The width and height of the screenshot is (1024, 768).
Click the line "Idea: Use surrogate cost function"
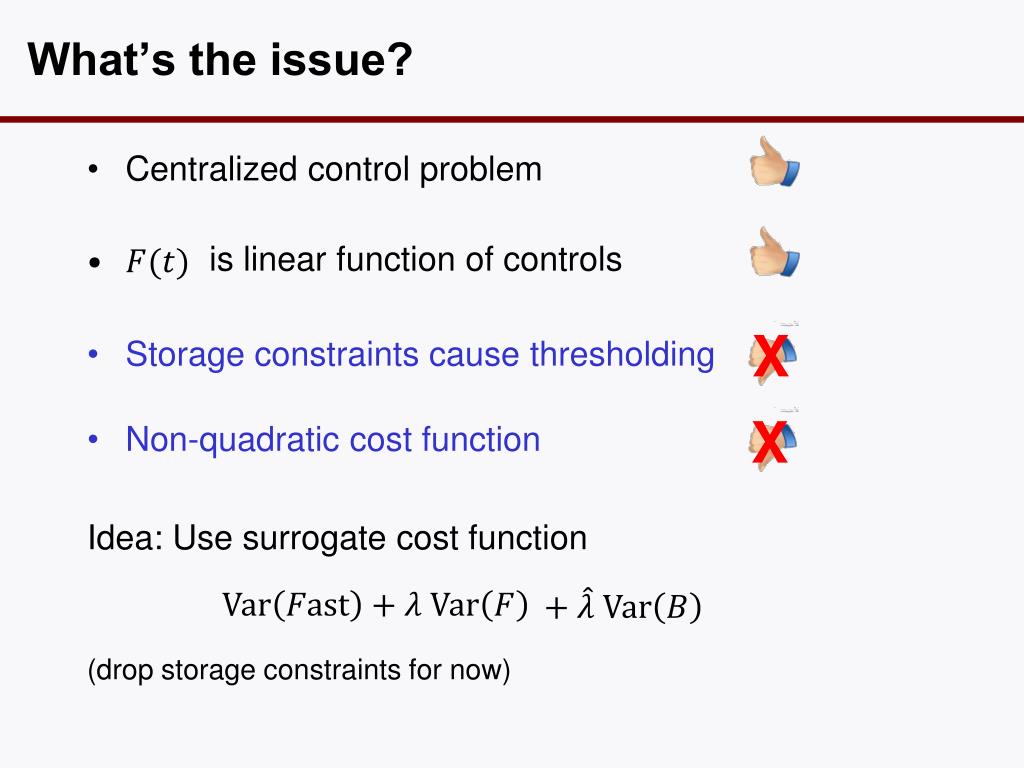[337, 538]
